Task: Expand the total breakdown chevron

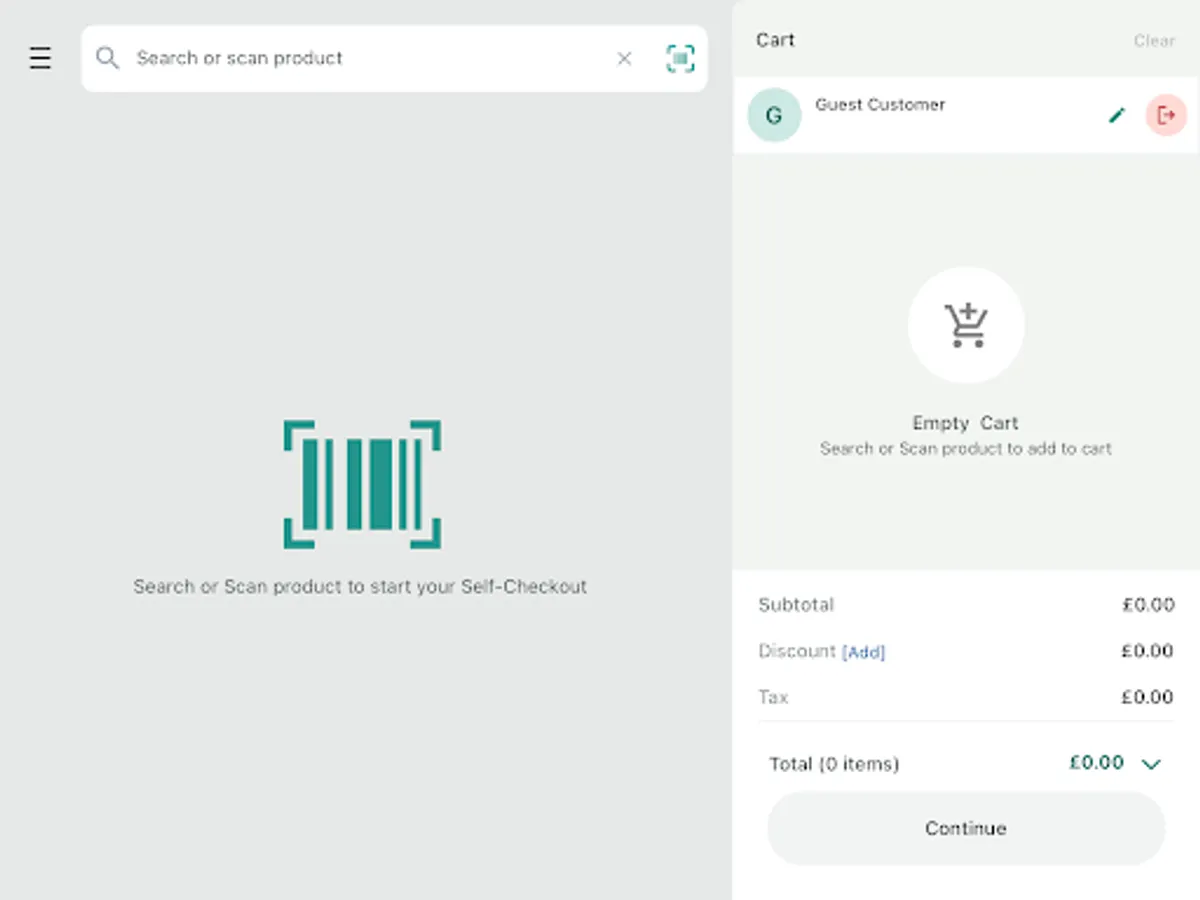Action: (x=1151, y=764)
